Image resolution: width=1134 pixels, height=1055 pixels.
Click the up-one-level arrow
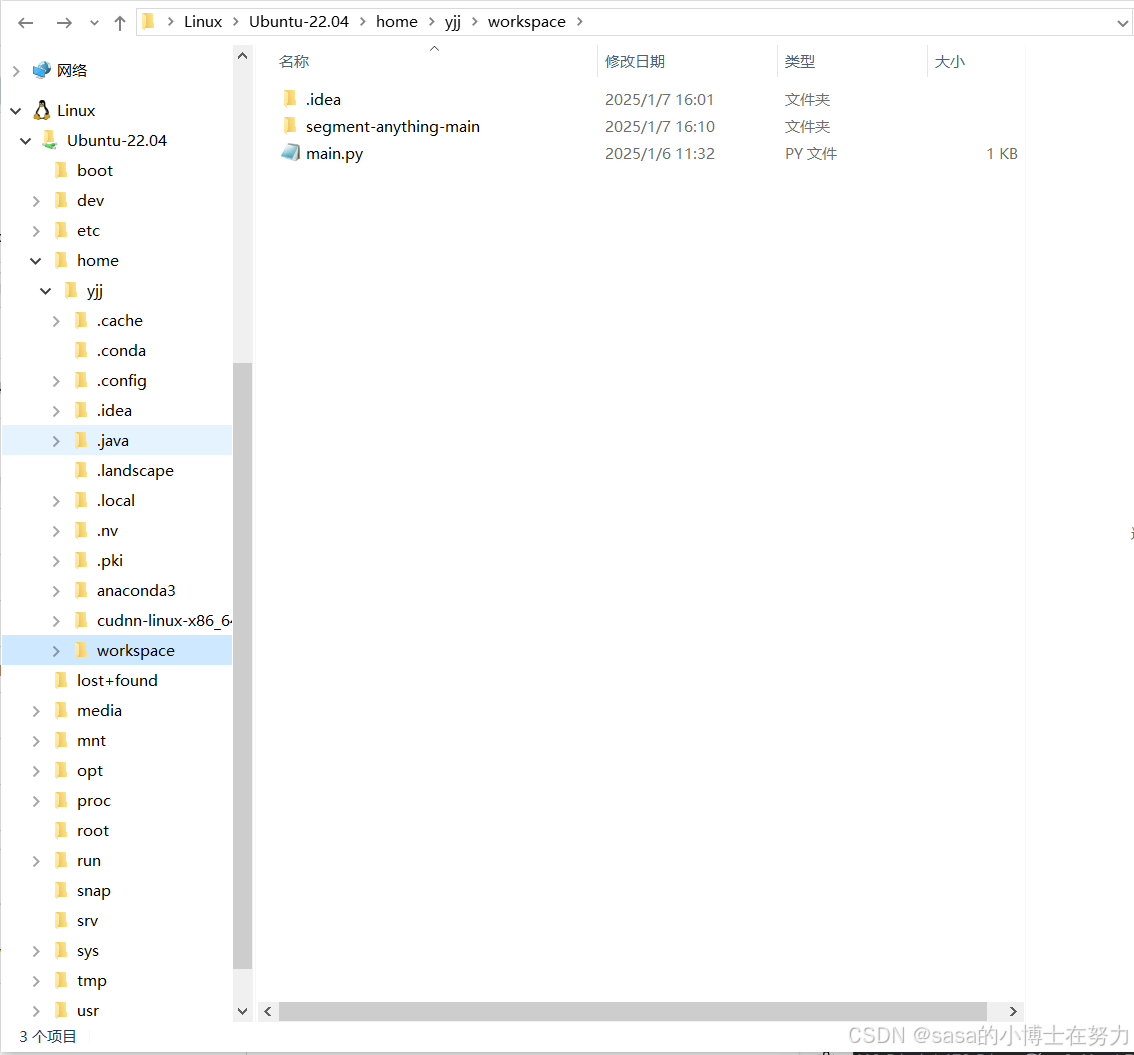(119, 21)
